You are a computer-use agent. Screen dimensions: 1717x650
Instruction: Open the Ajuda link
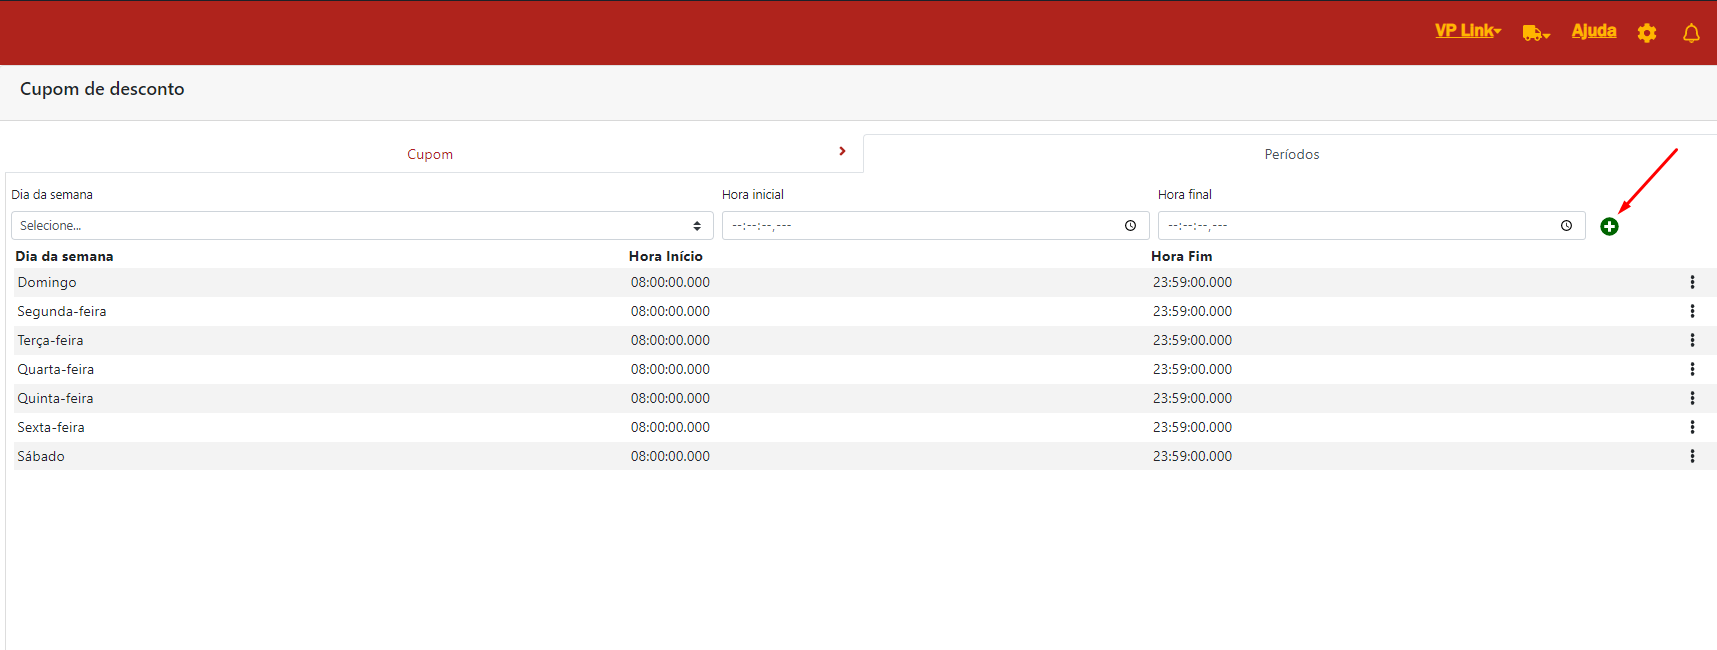[1593, 31]
